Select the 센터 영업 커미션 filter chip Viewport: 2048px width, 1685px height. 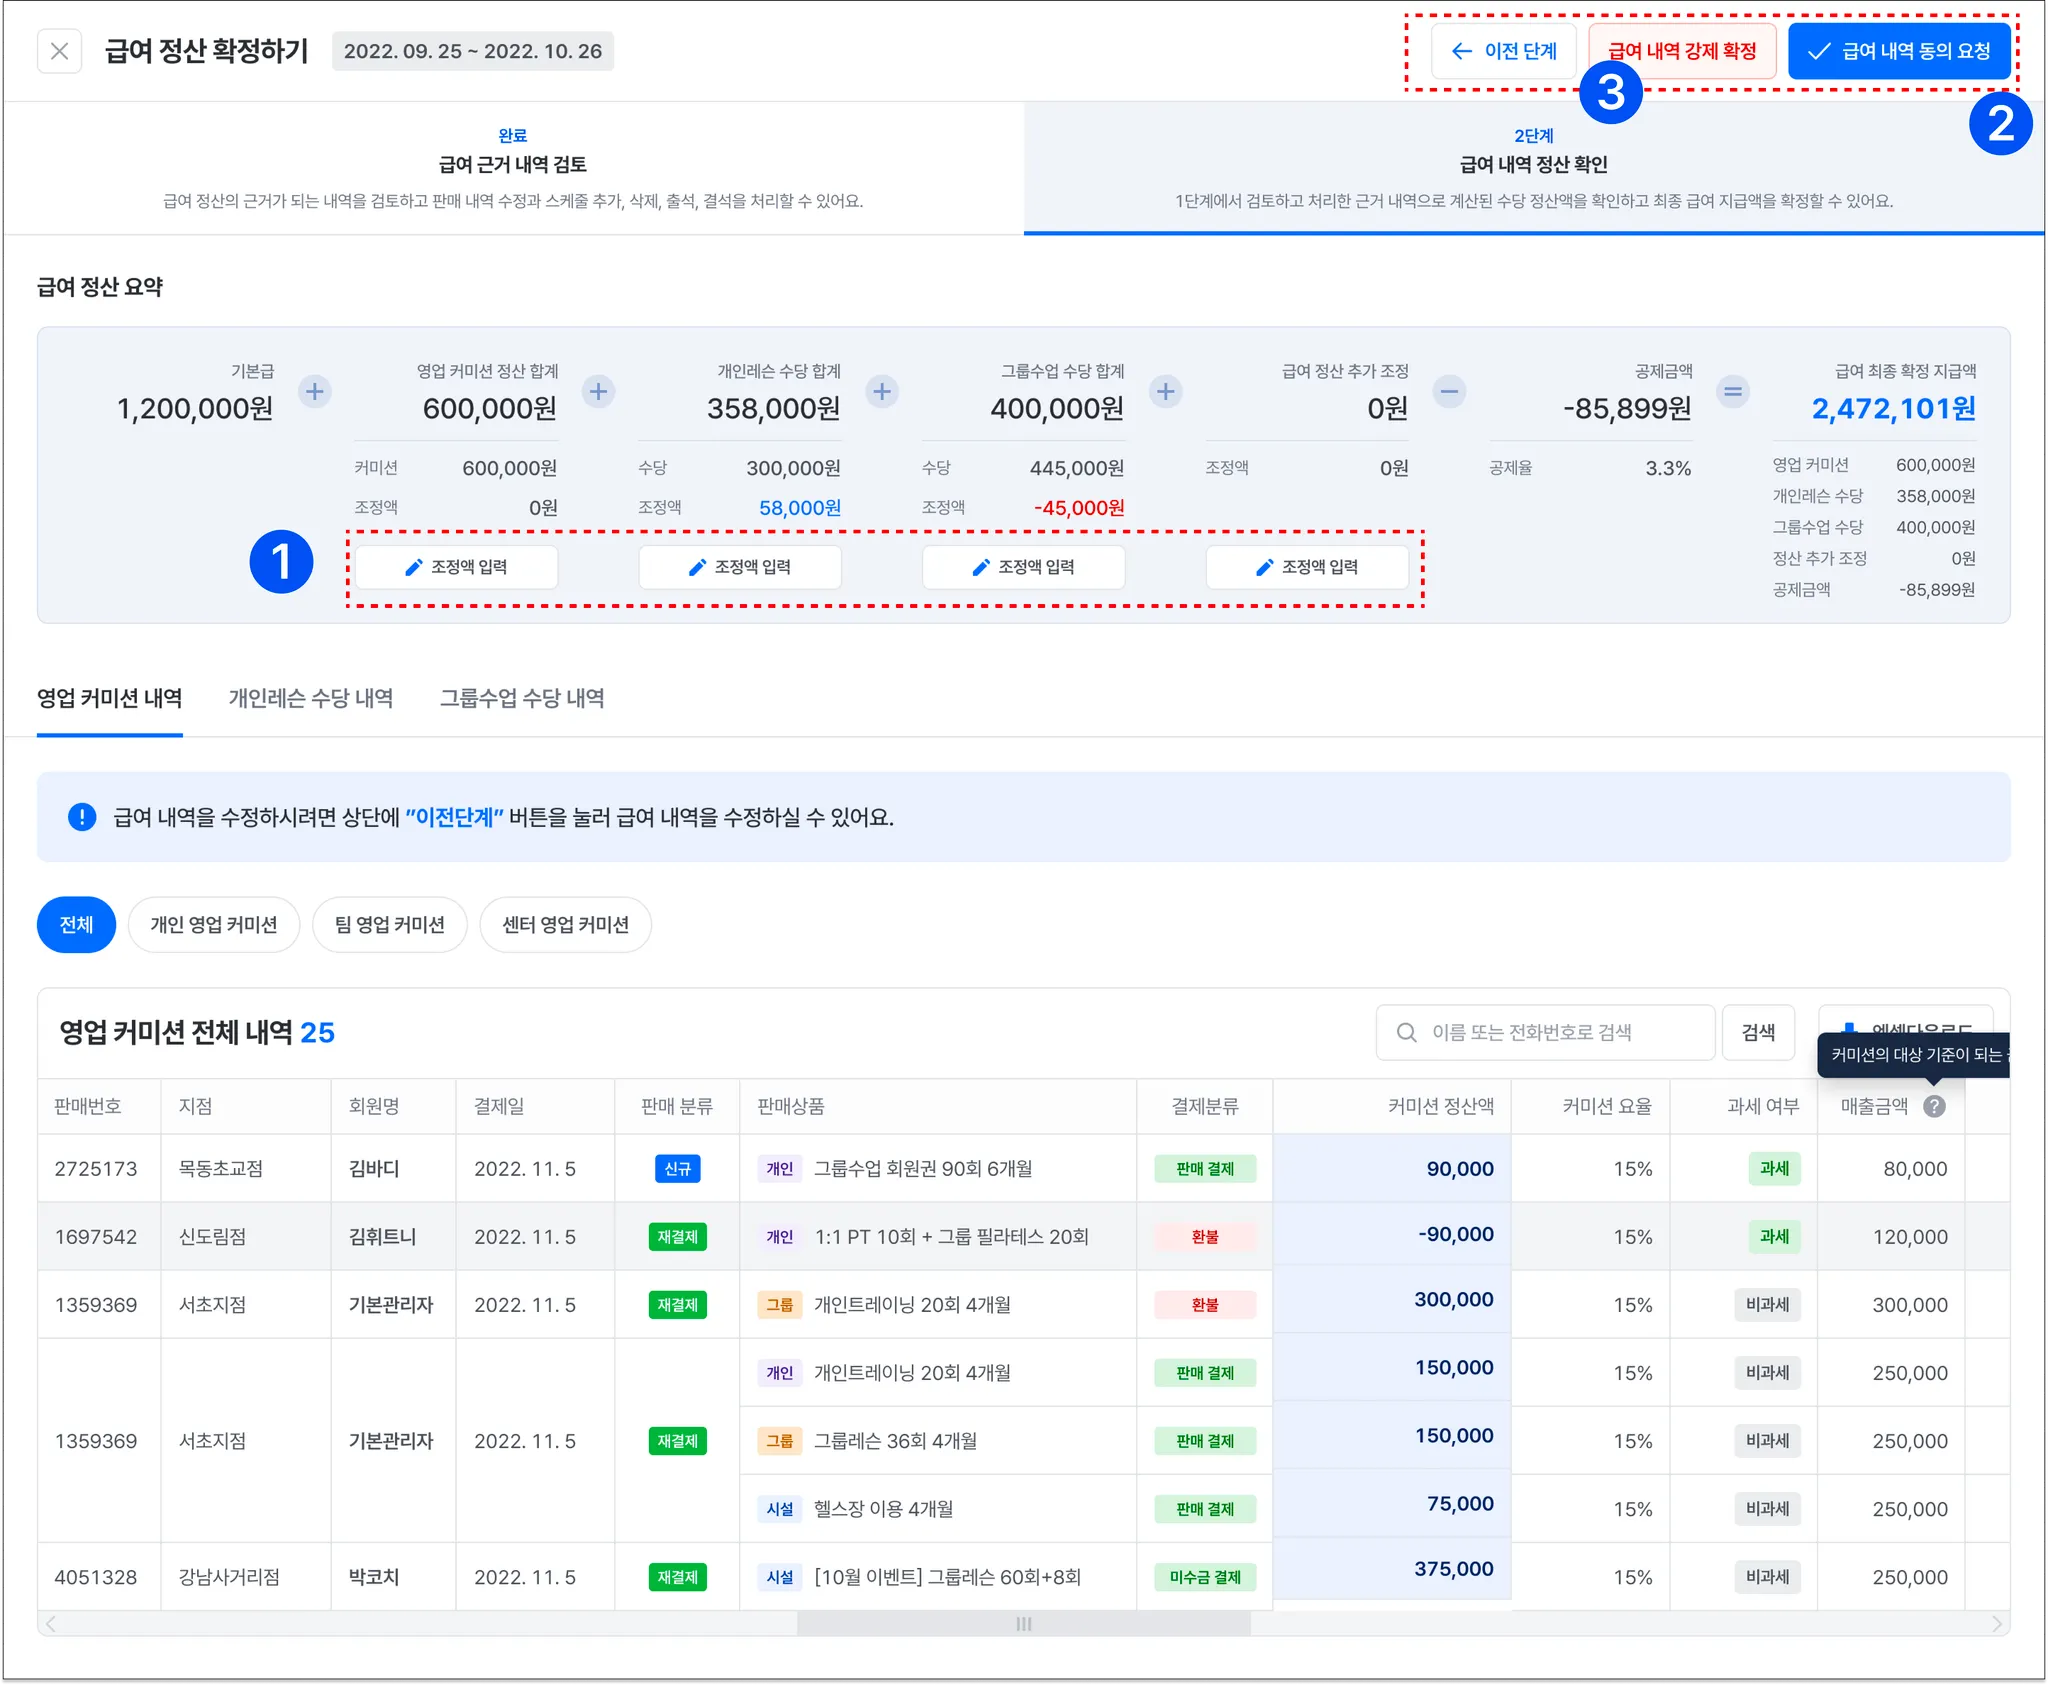pyautogui.click(x=565, y=924)
